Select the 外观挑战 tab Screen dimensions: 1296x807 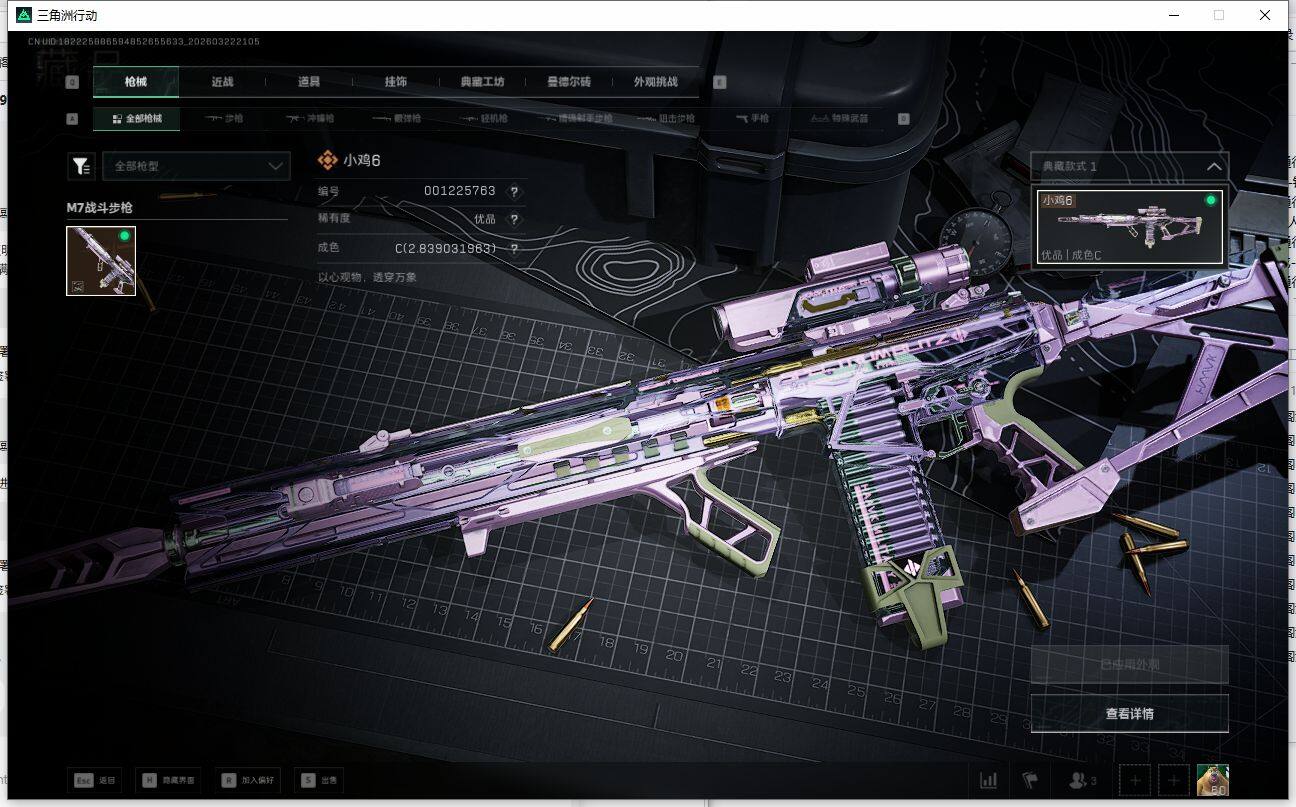click(x=656, y=82)
